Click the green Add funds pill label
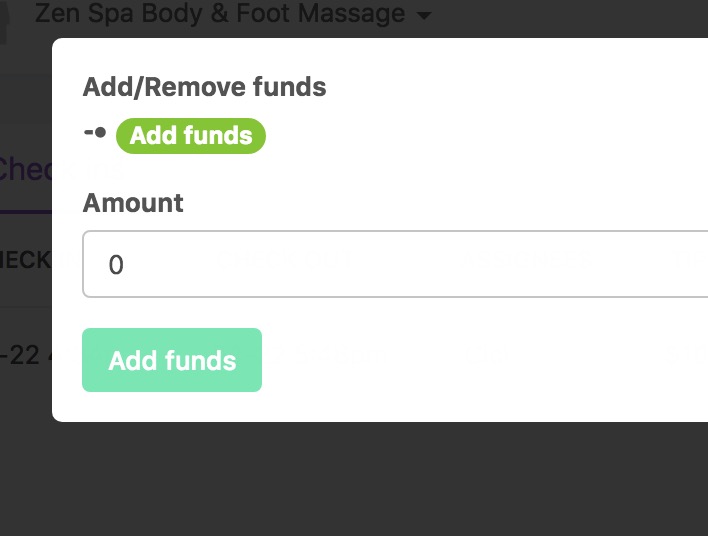The height and width of the screenshot is (536, 708). (x=191, y=136)
